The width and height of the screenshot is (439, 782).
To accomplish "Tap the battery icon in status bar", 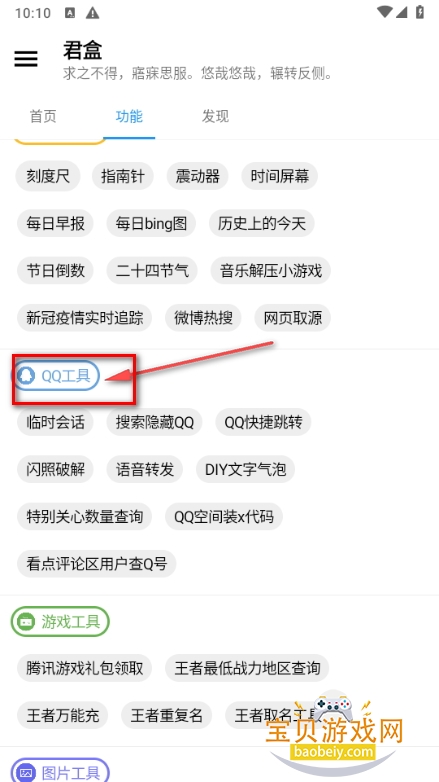I will click(x=420, y=12).
